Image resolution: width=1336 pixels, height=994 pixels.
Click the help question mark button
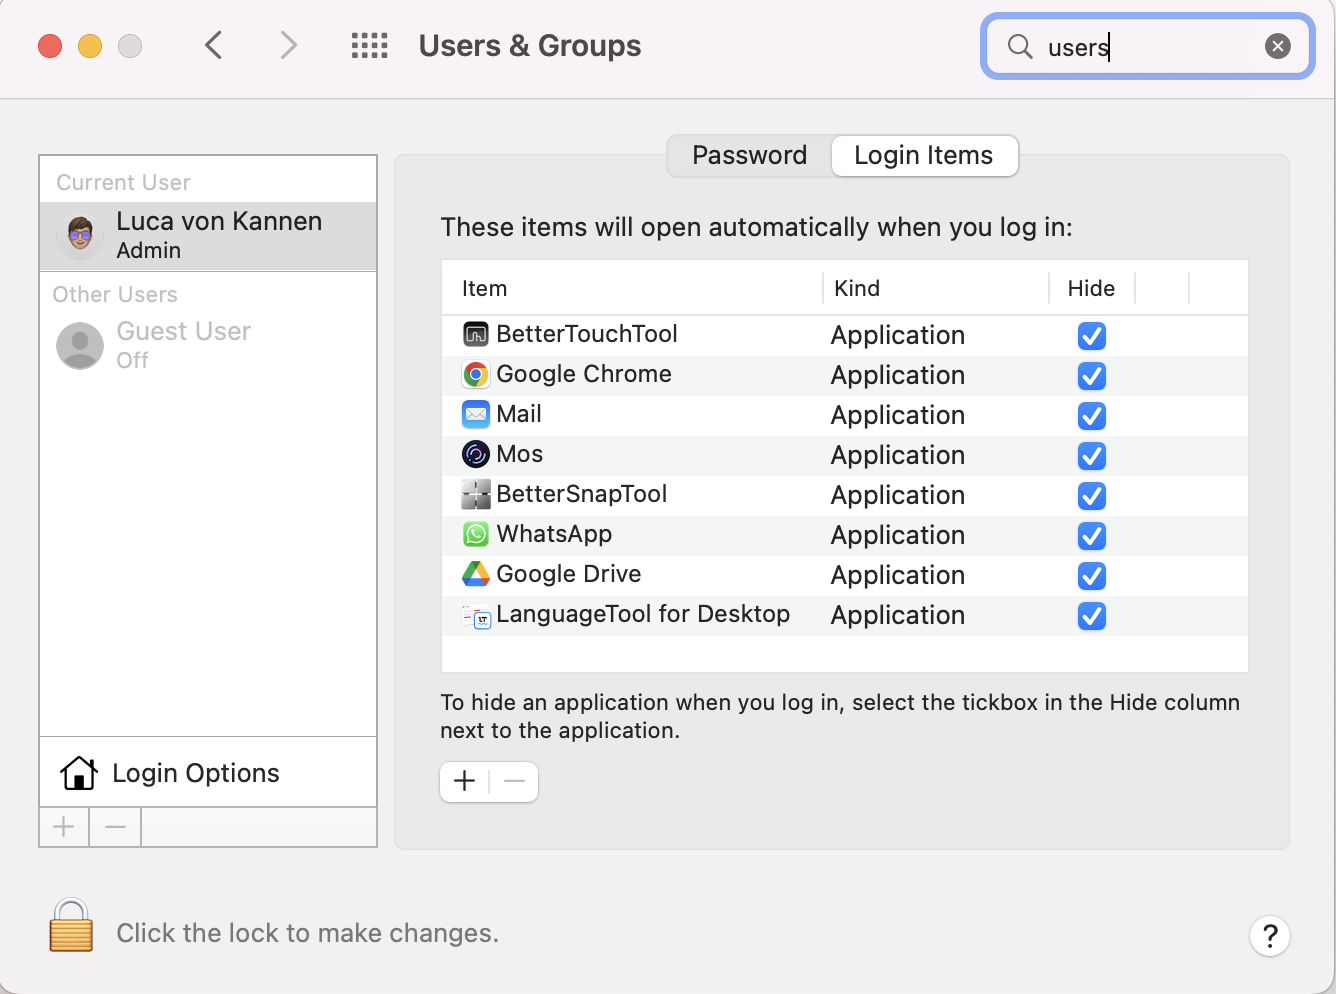[1269, 936]
